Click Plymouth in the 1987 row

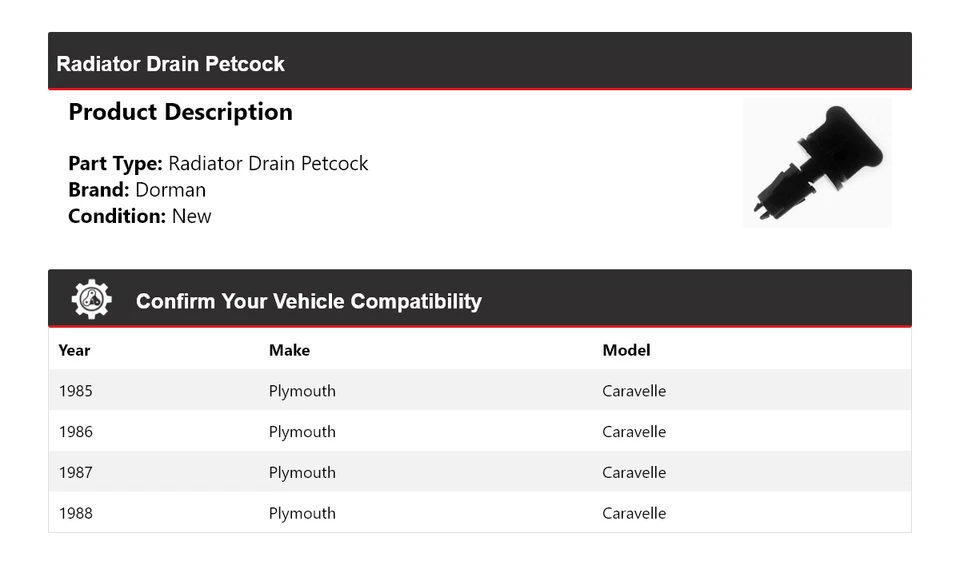pos(302,473)
